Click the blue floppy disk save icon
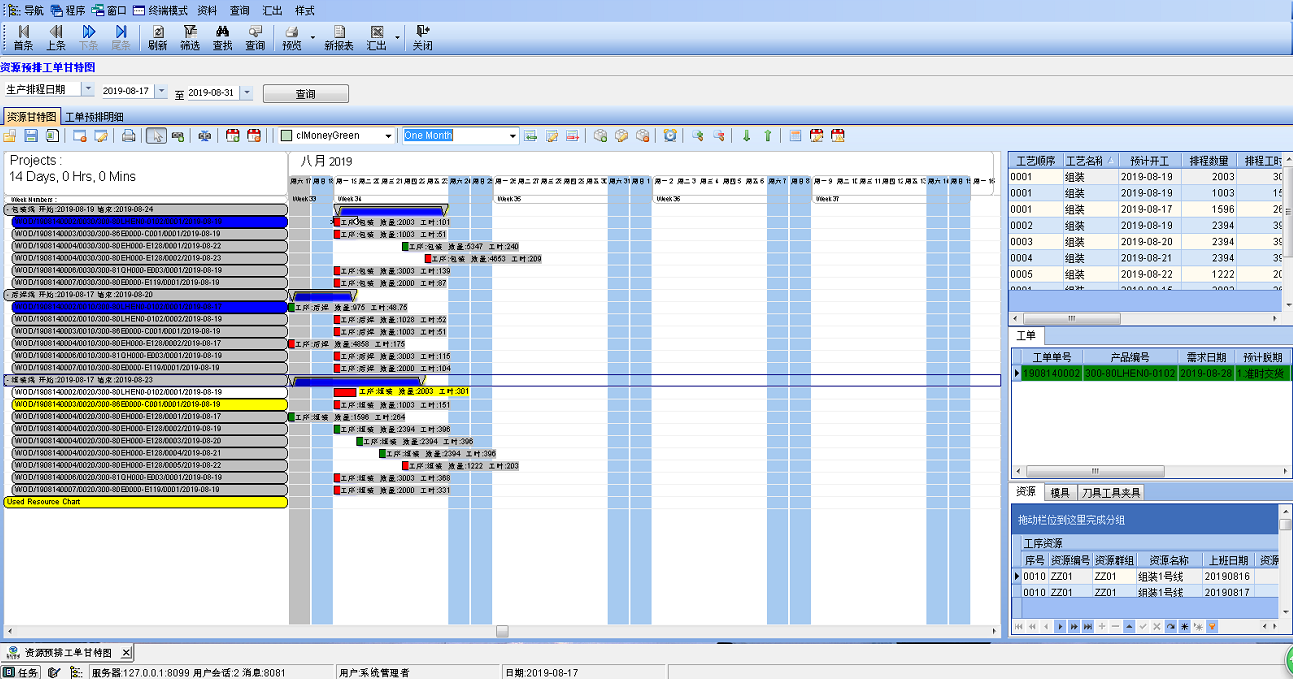The image size is (1293, 679). [x=31, y=136]
